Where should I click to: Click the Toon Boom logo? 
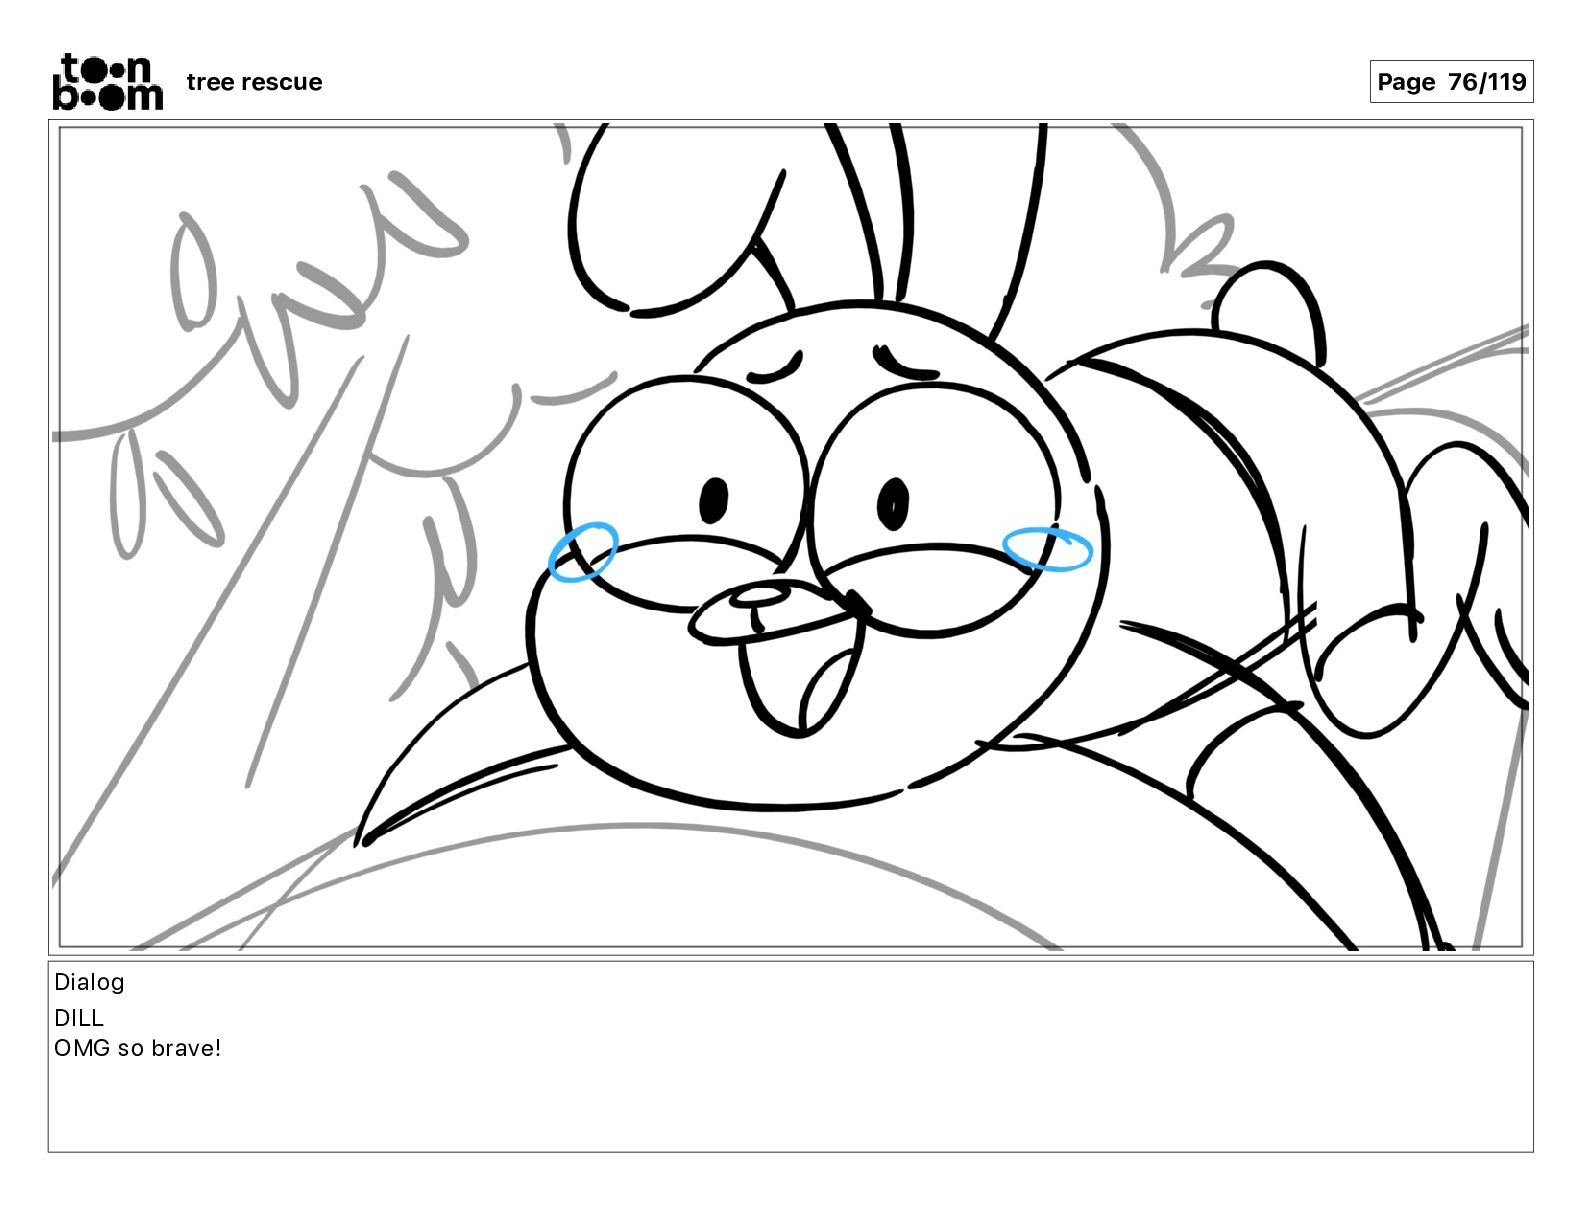[108, 82]
